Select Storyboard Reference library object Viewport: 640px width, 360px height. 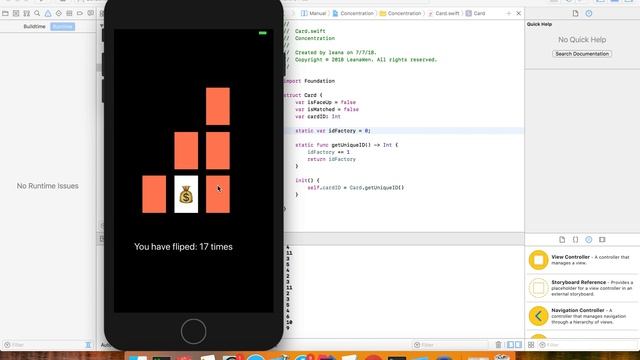click(582, 288)
